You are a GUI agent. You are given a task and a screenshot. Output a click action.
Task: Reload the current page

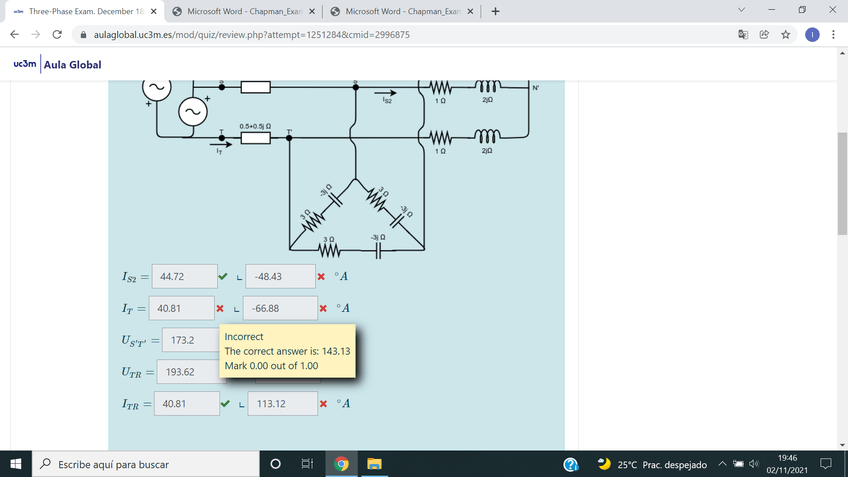pyautogui.click(x=56, y=35)
